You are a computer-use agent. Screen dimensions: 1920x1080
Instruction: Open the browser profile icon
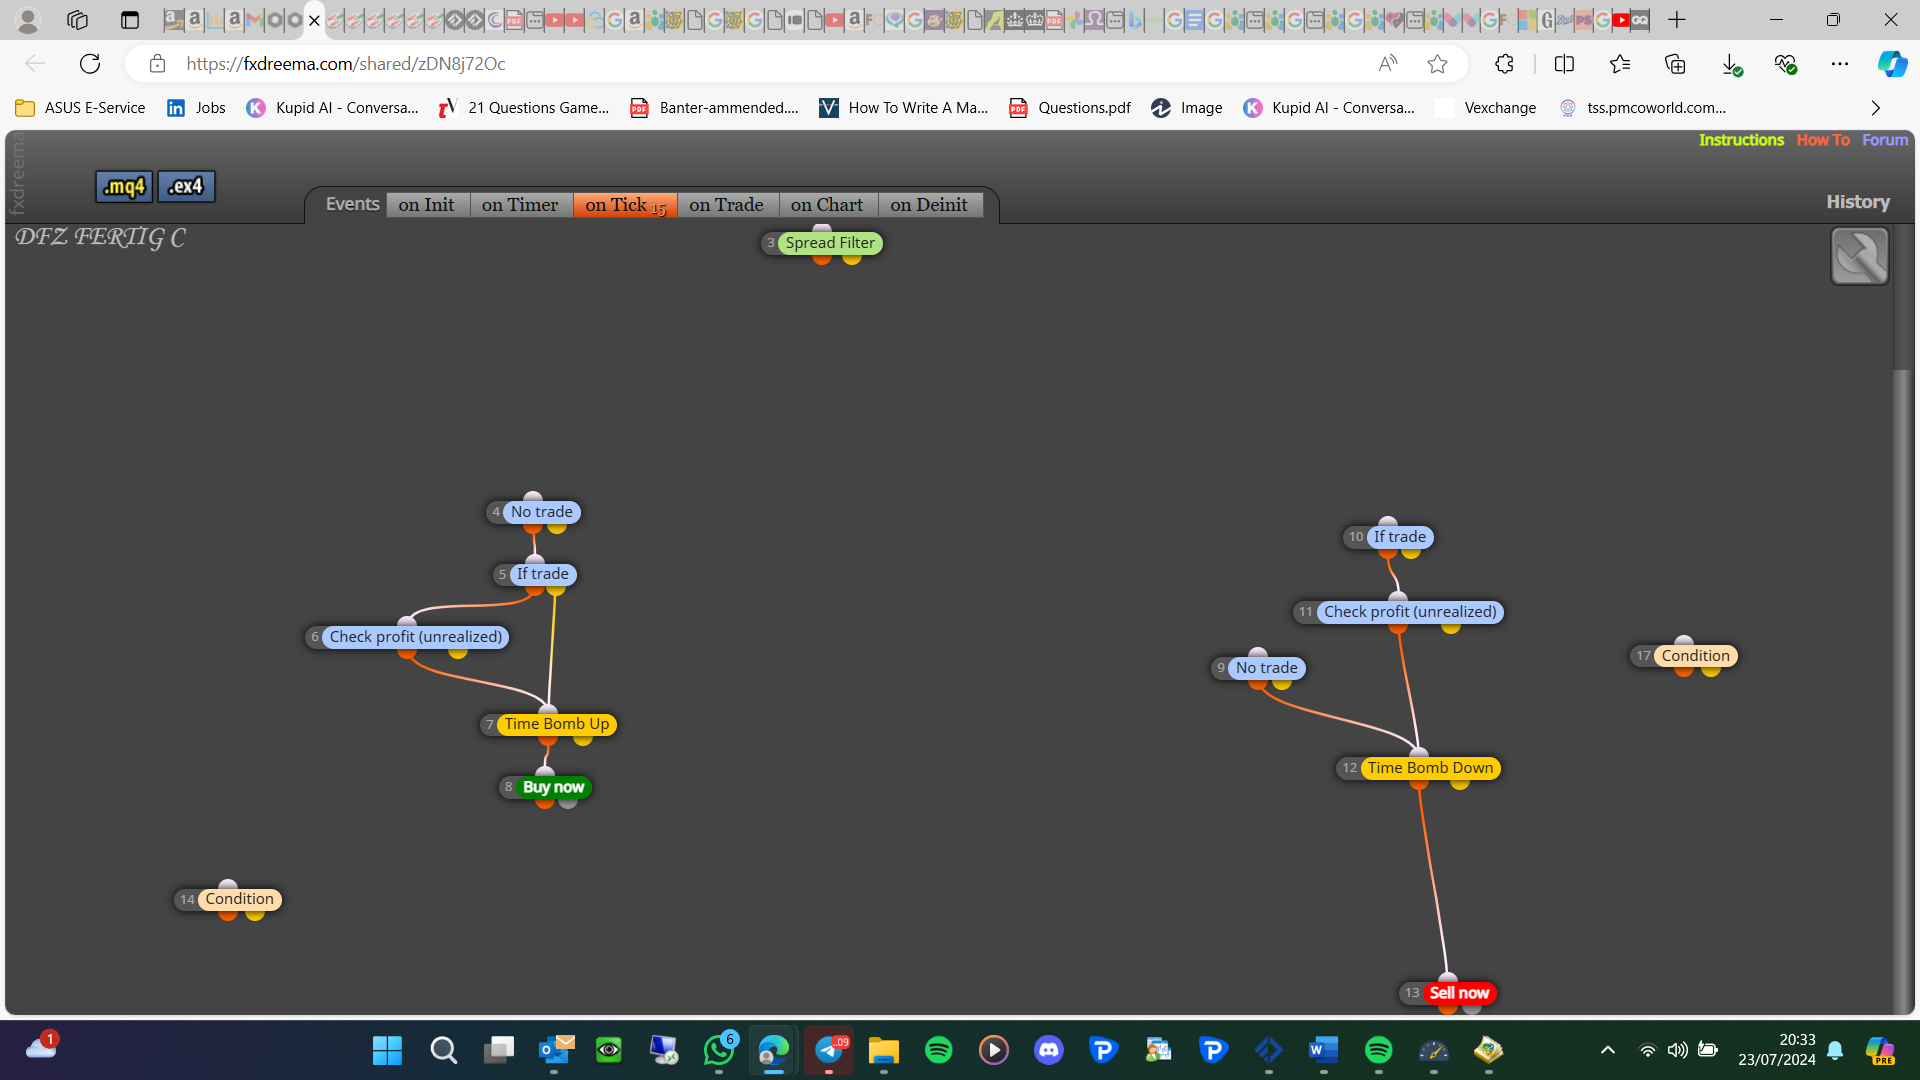pos(28,20)
